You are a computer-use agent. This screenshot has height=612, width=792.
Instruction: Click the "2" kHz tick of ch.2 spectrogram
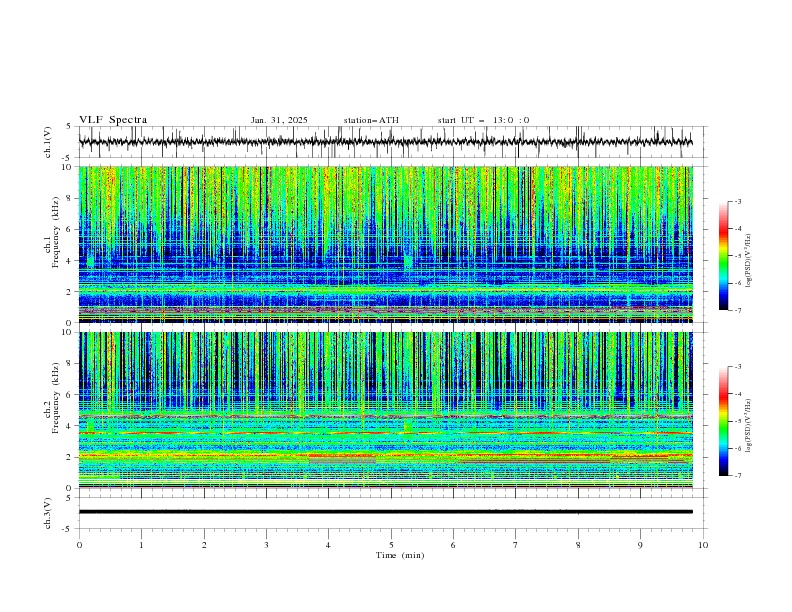pyautogui.click(x=70, y=457)
